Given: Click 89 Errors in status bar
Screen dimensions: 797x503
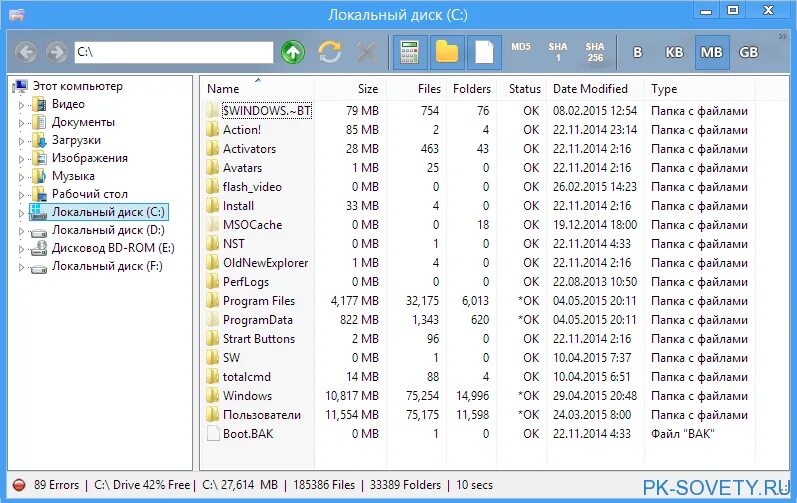Looking at the screenshot, I should tap(56, 485).
